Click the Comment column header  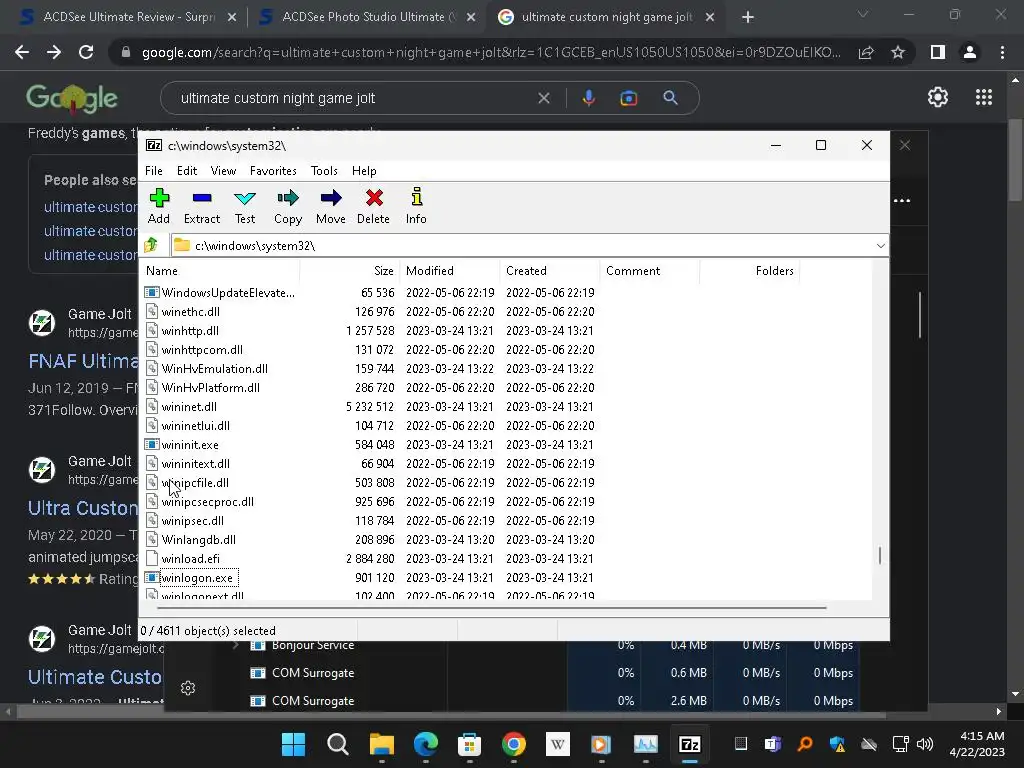pos(649,270)
